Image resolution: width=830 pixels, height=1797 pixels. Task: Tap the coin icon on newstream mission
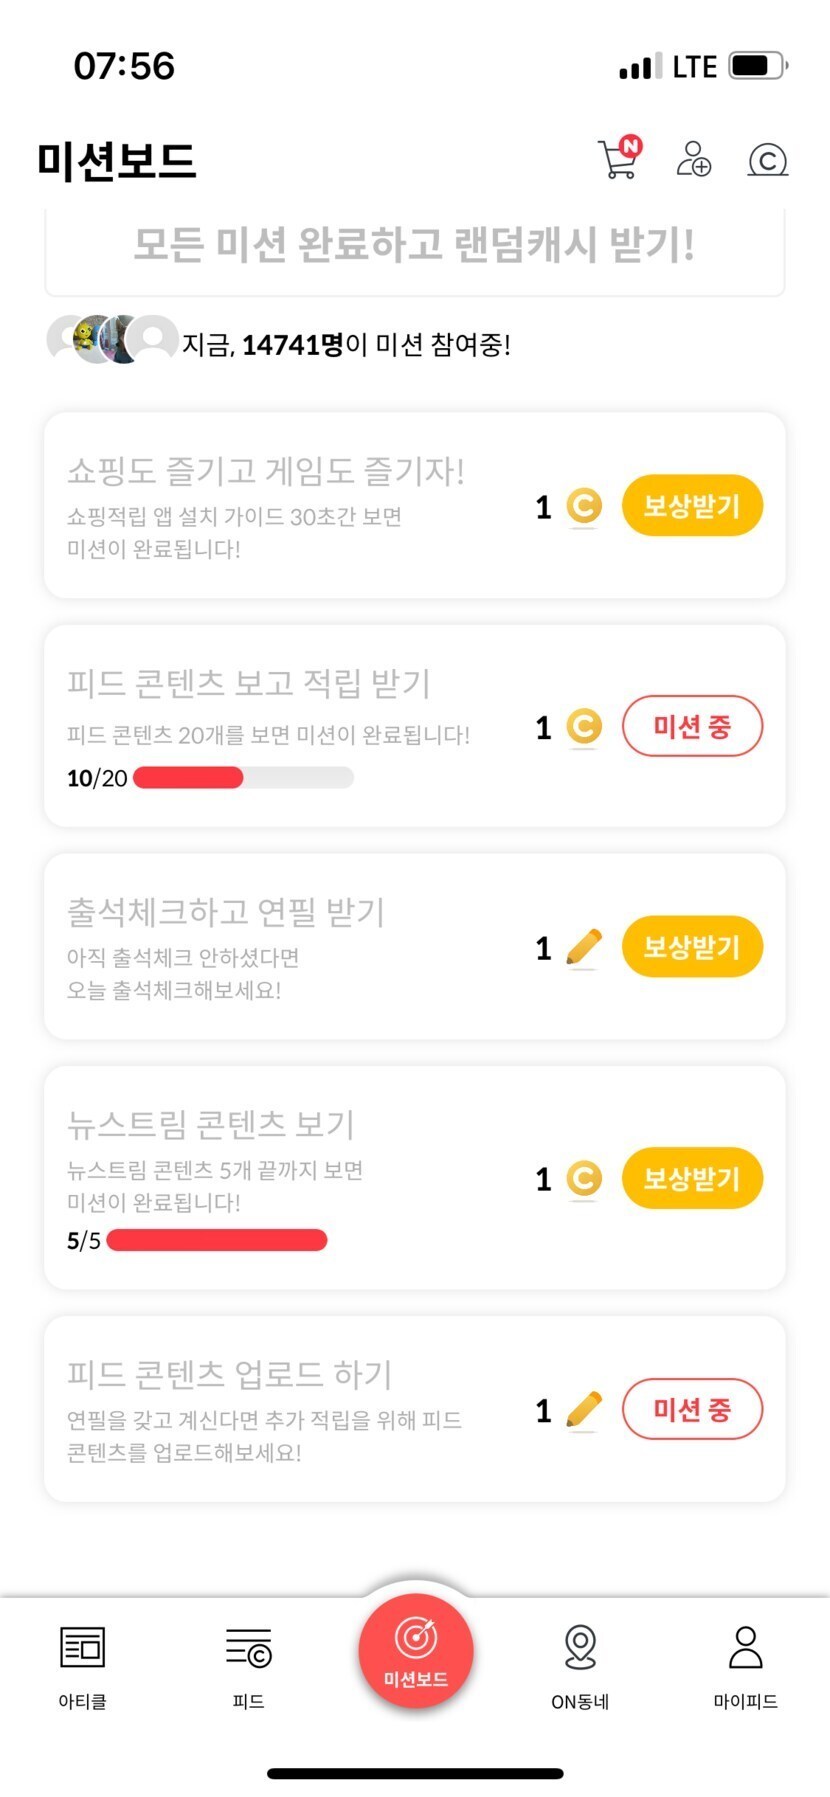(584, 1178)
